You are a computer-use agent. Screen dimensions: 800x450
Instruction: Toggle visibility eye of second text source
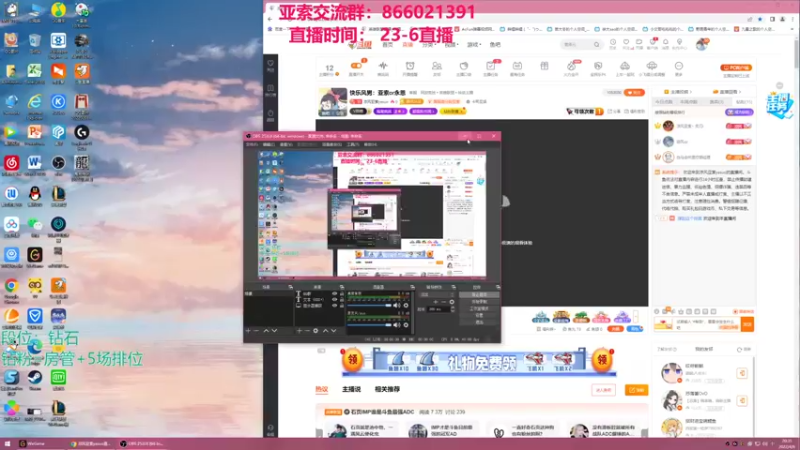coord(334,299)
